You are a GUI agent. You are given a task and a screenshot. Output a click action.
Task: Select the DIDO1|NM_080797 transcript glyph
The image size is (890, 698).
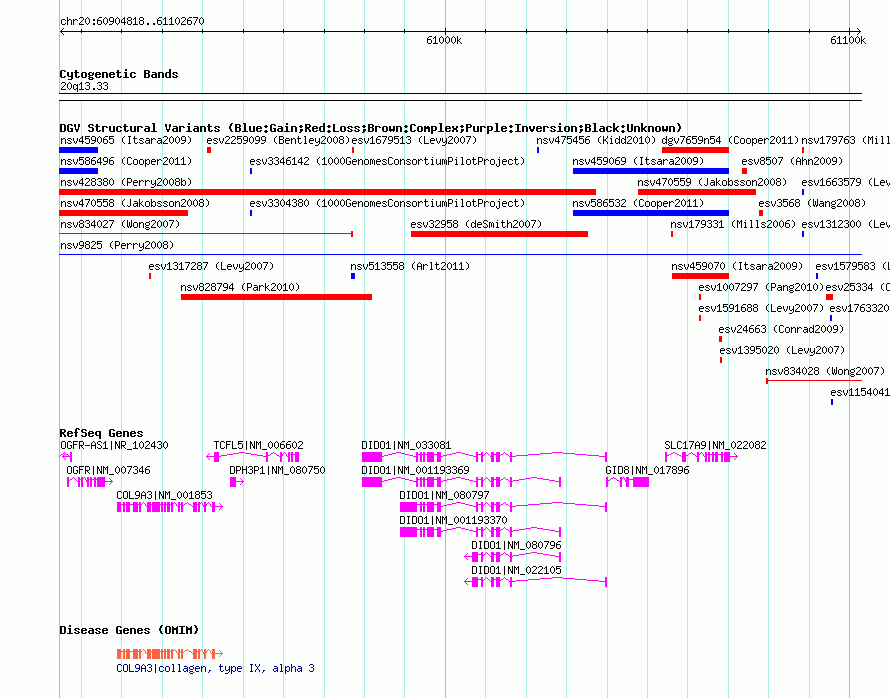tap(503, 507)
